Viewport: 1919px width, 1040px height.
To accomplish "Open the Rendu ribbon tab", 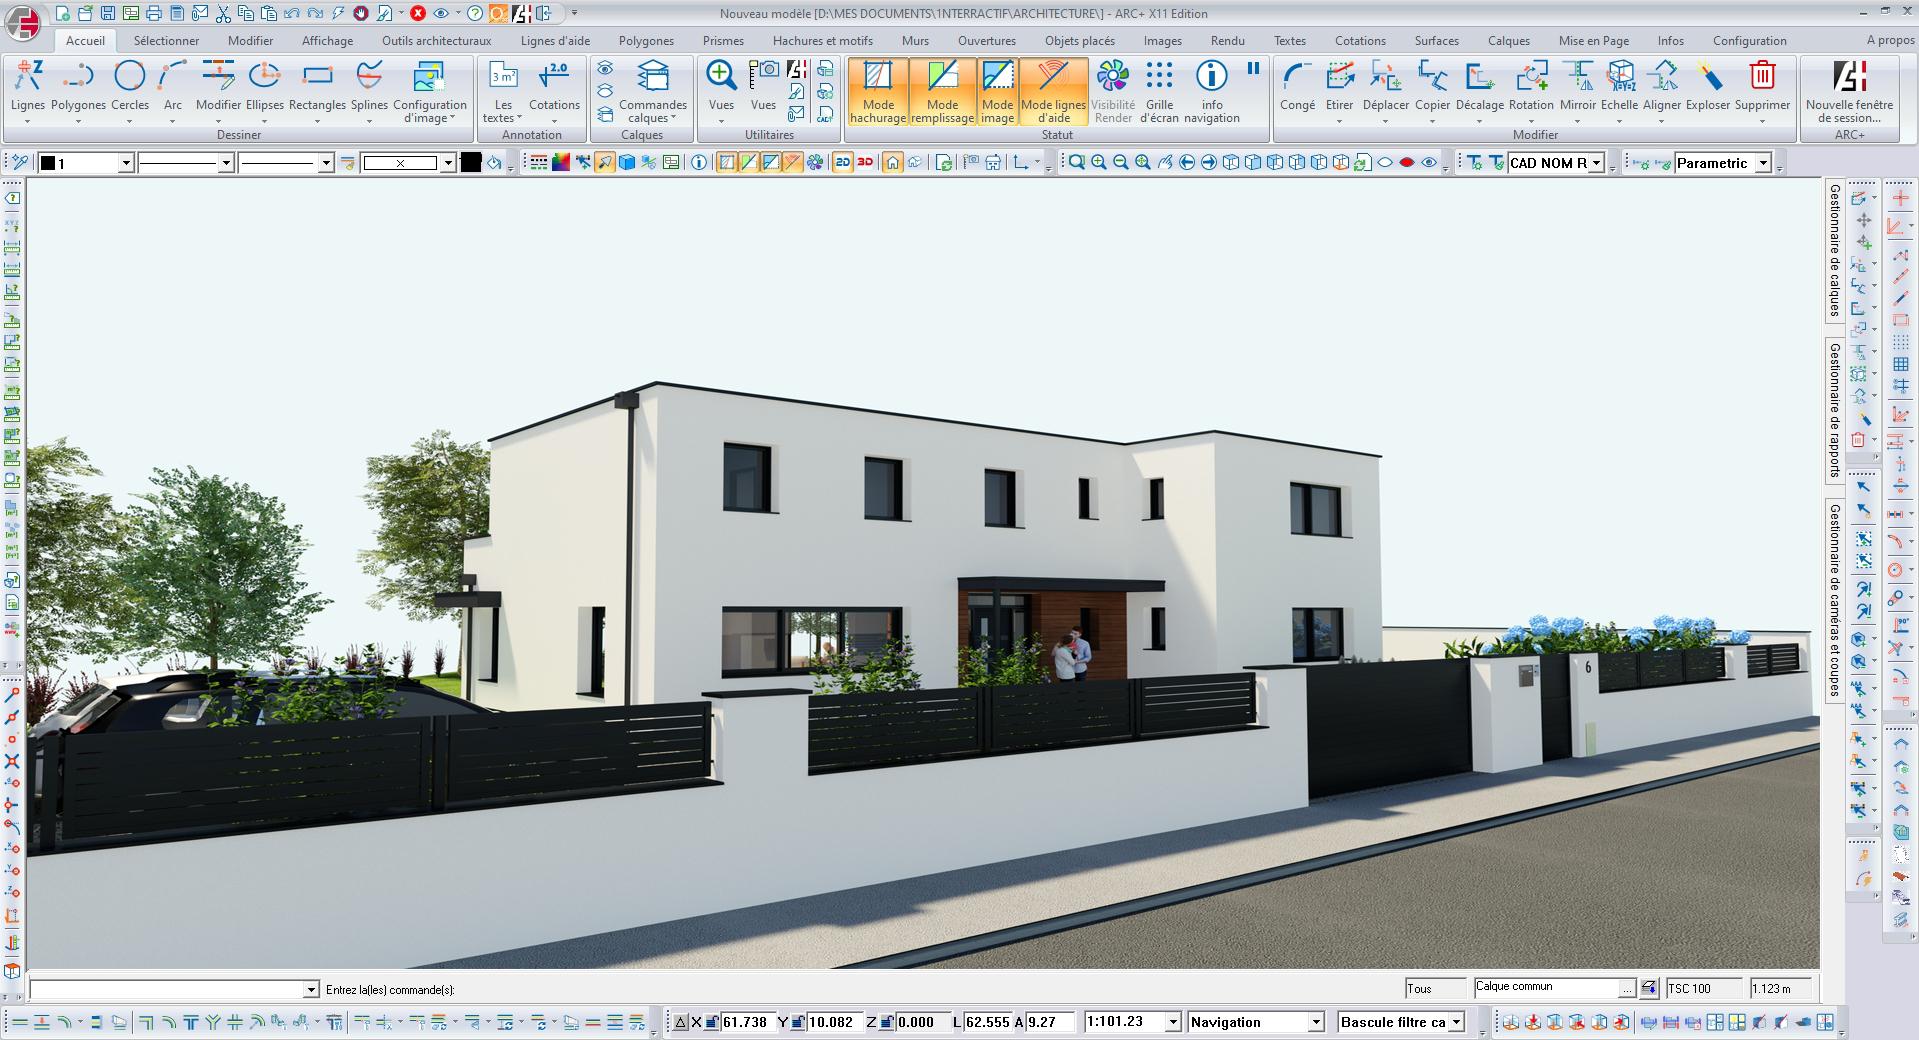I will 1227,41.
